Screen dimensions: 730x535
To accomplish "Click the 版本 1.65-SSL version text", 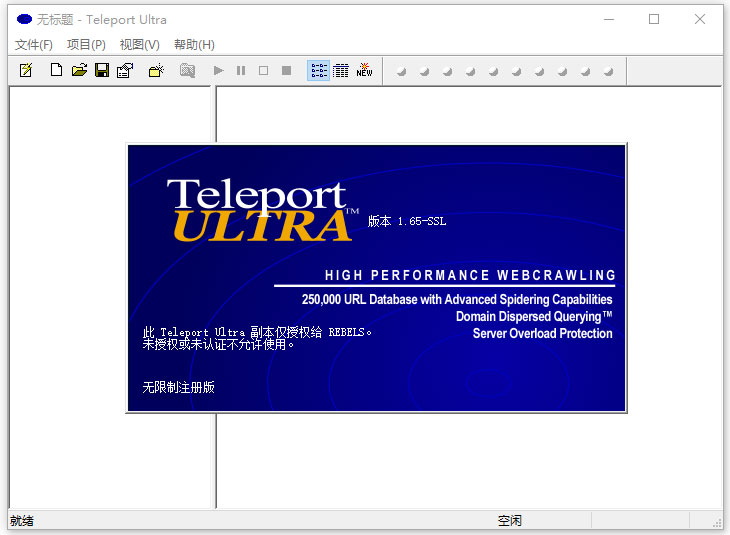I will coord(407,221).
